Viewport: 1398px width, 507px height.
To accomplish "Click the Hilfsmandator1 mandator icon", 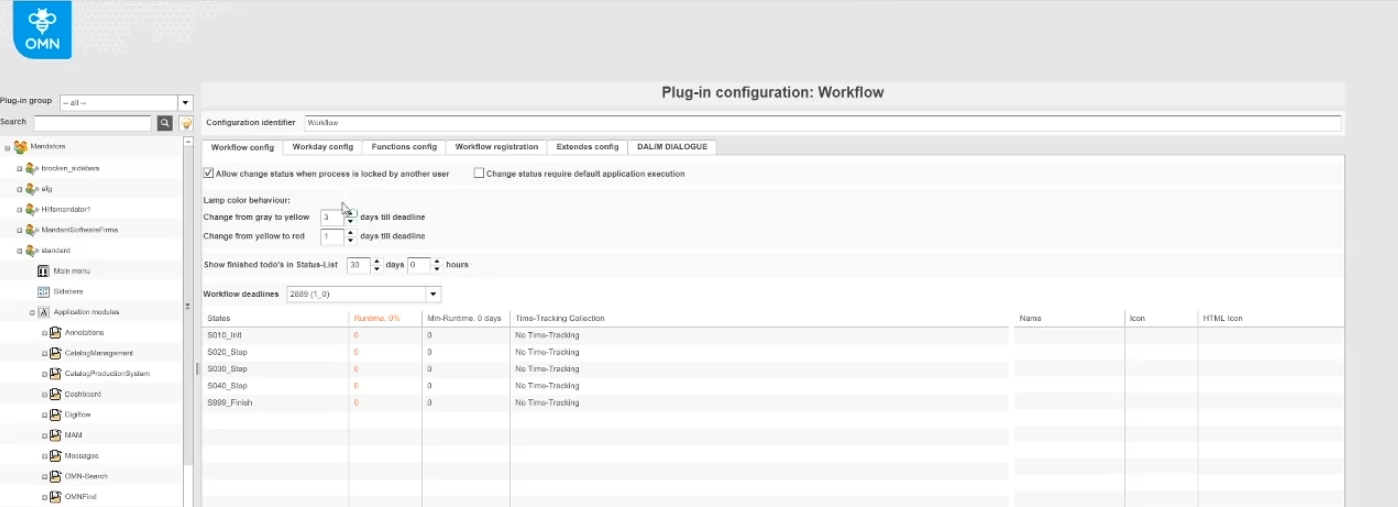I will tap(32, 209).
